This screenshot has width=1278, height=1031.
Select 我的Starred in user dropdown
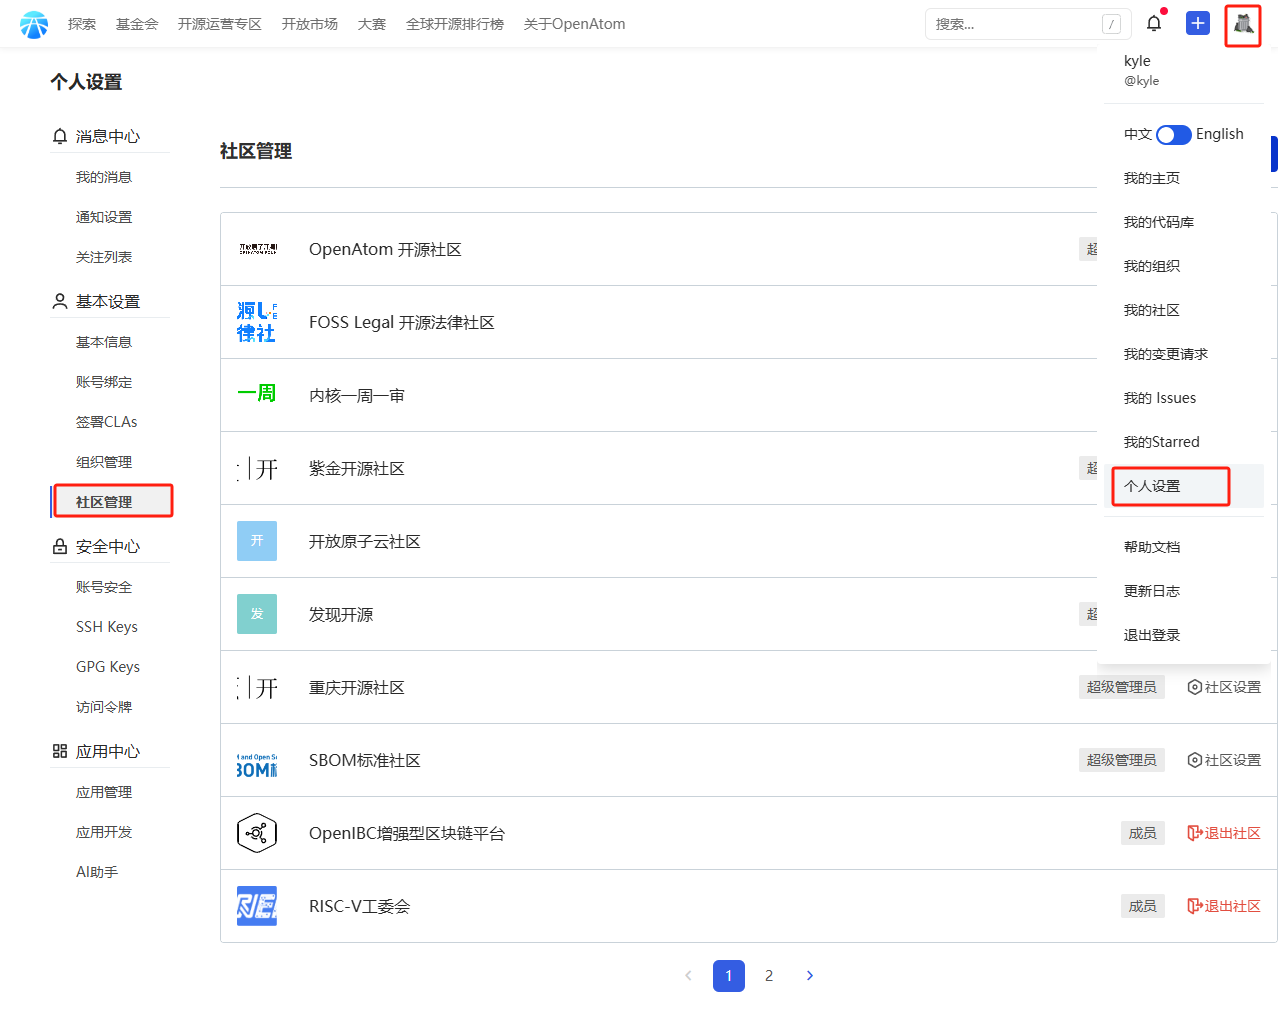(1162, 442)
